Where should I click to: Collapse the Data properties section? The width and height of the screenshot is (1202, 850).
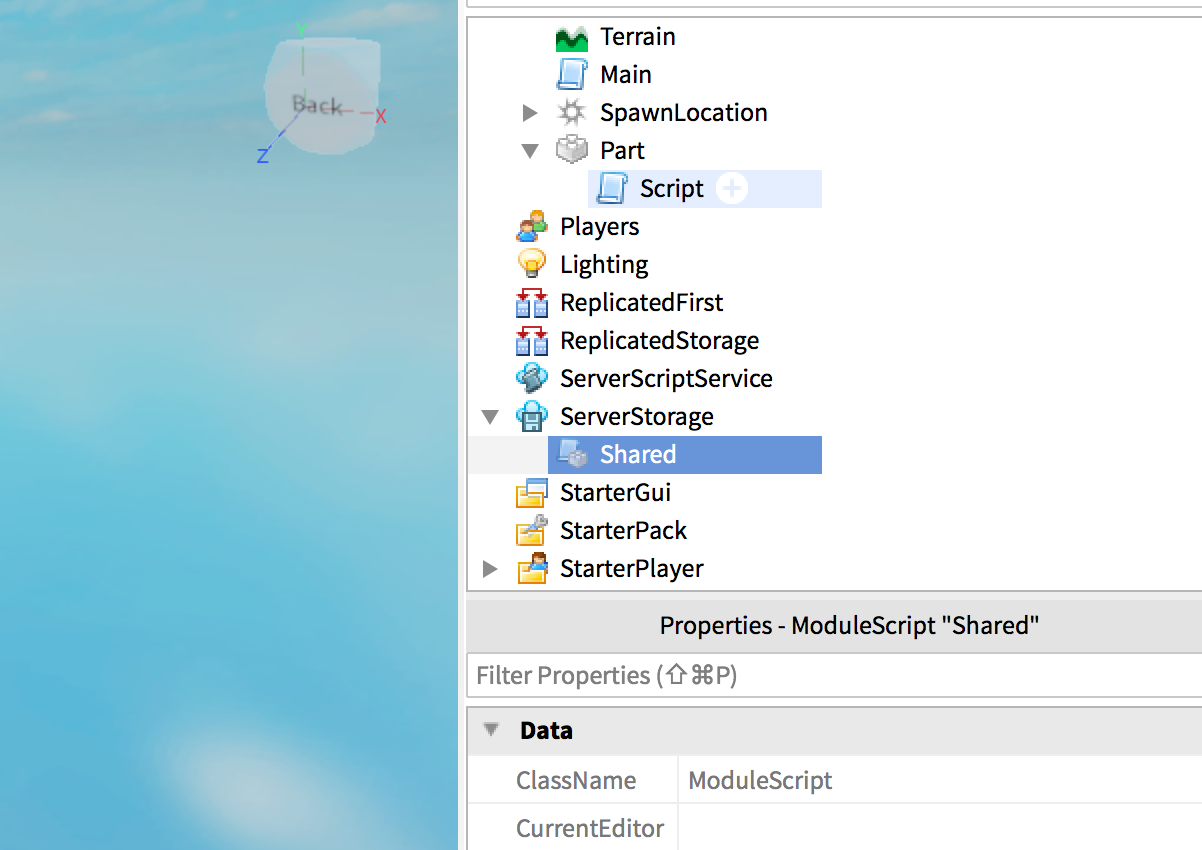coord(491,730)
